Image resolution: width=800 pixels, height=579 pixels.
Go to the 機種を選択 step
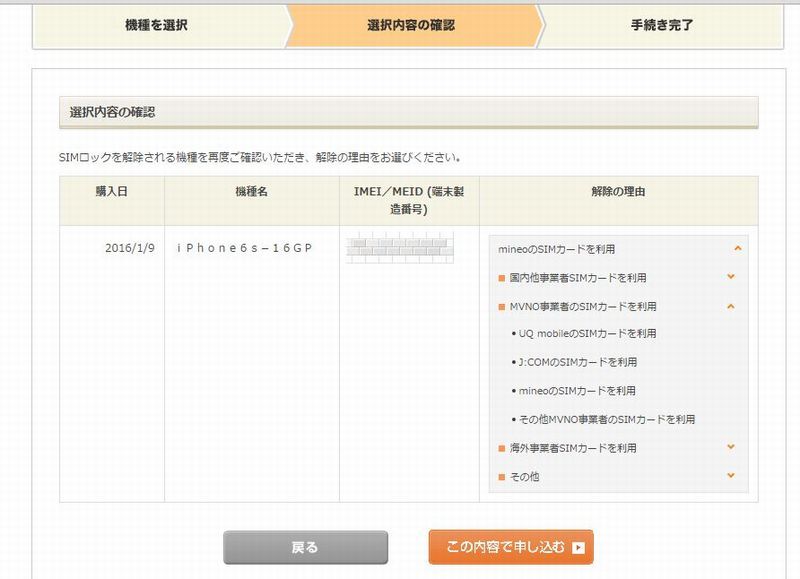(x=156, y=25)
